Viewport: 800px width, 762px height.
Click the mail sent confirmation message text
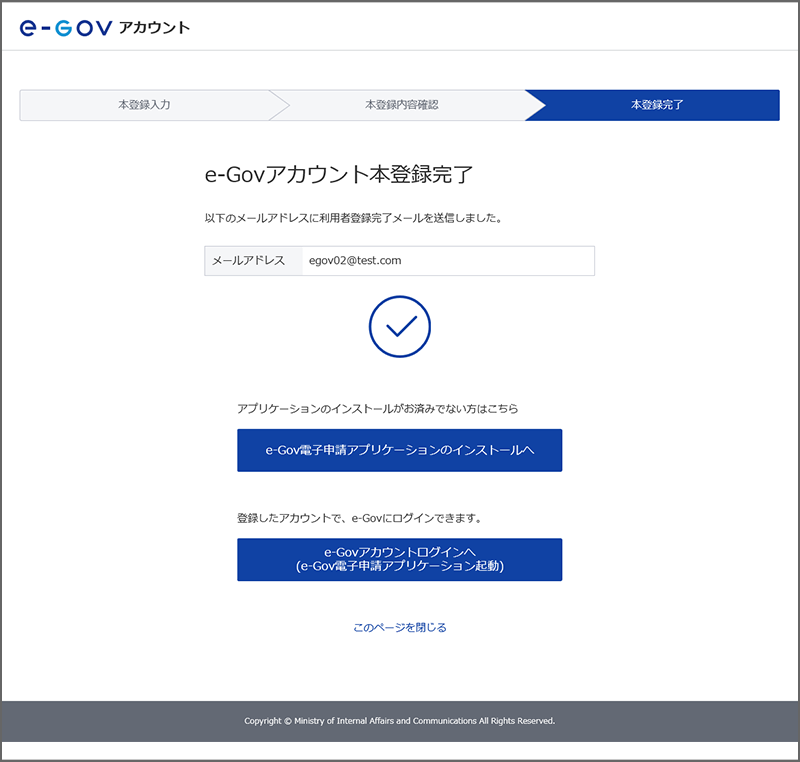[355, 218]
